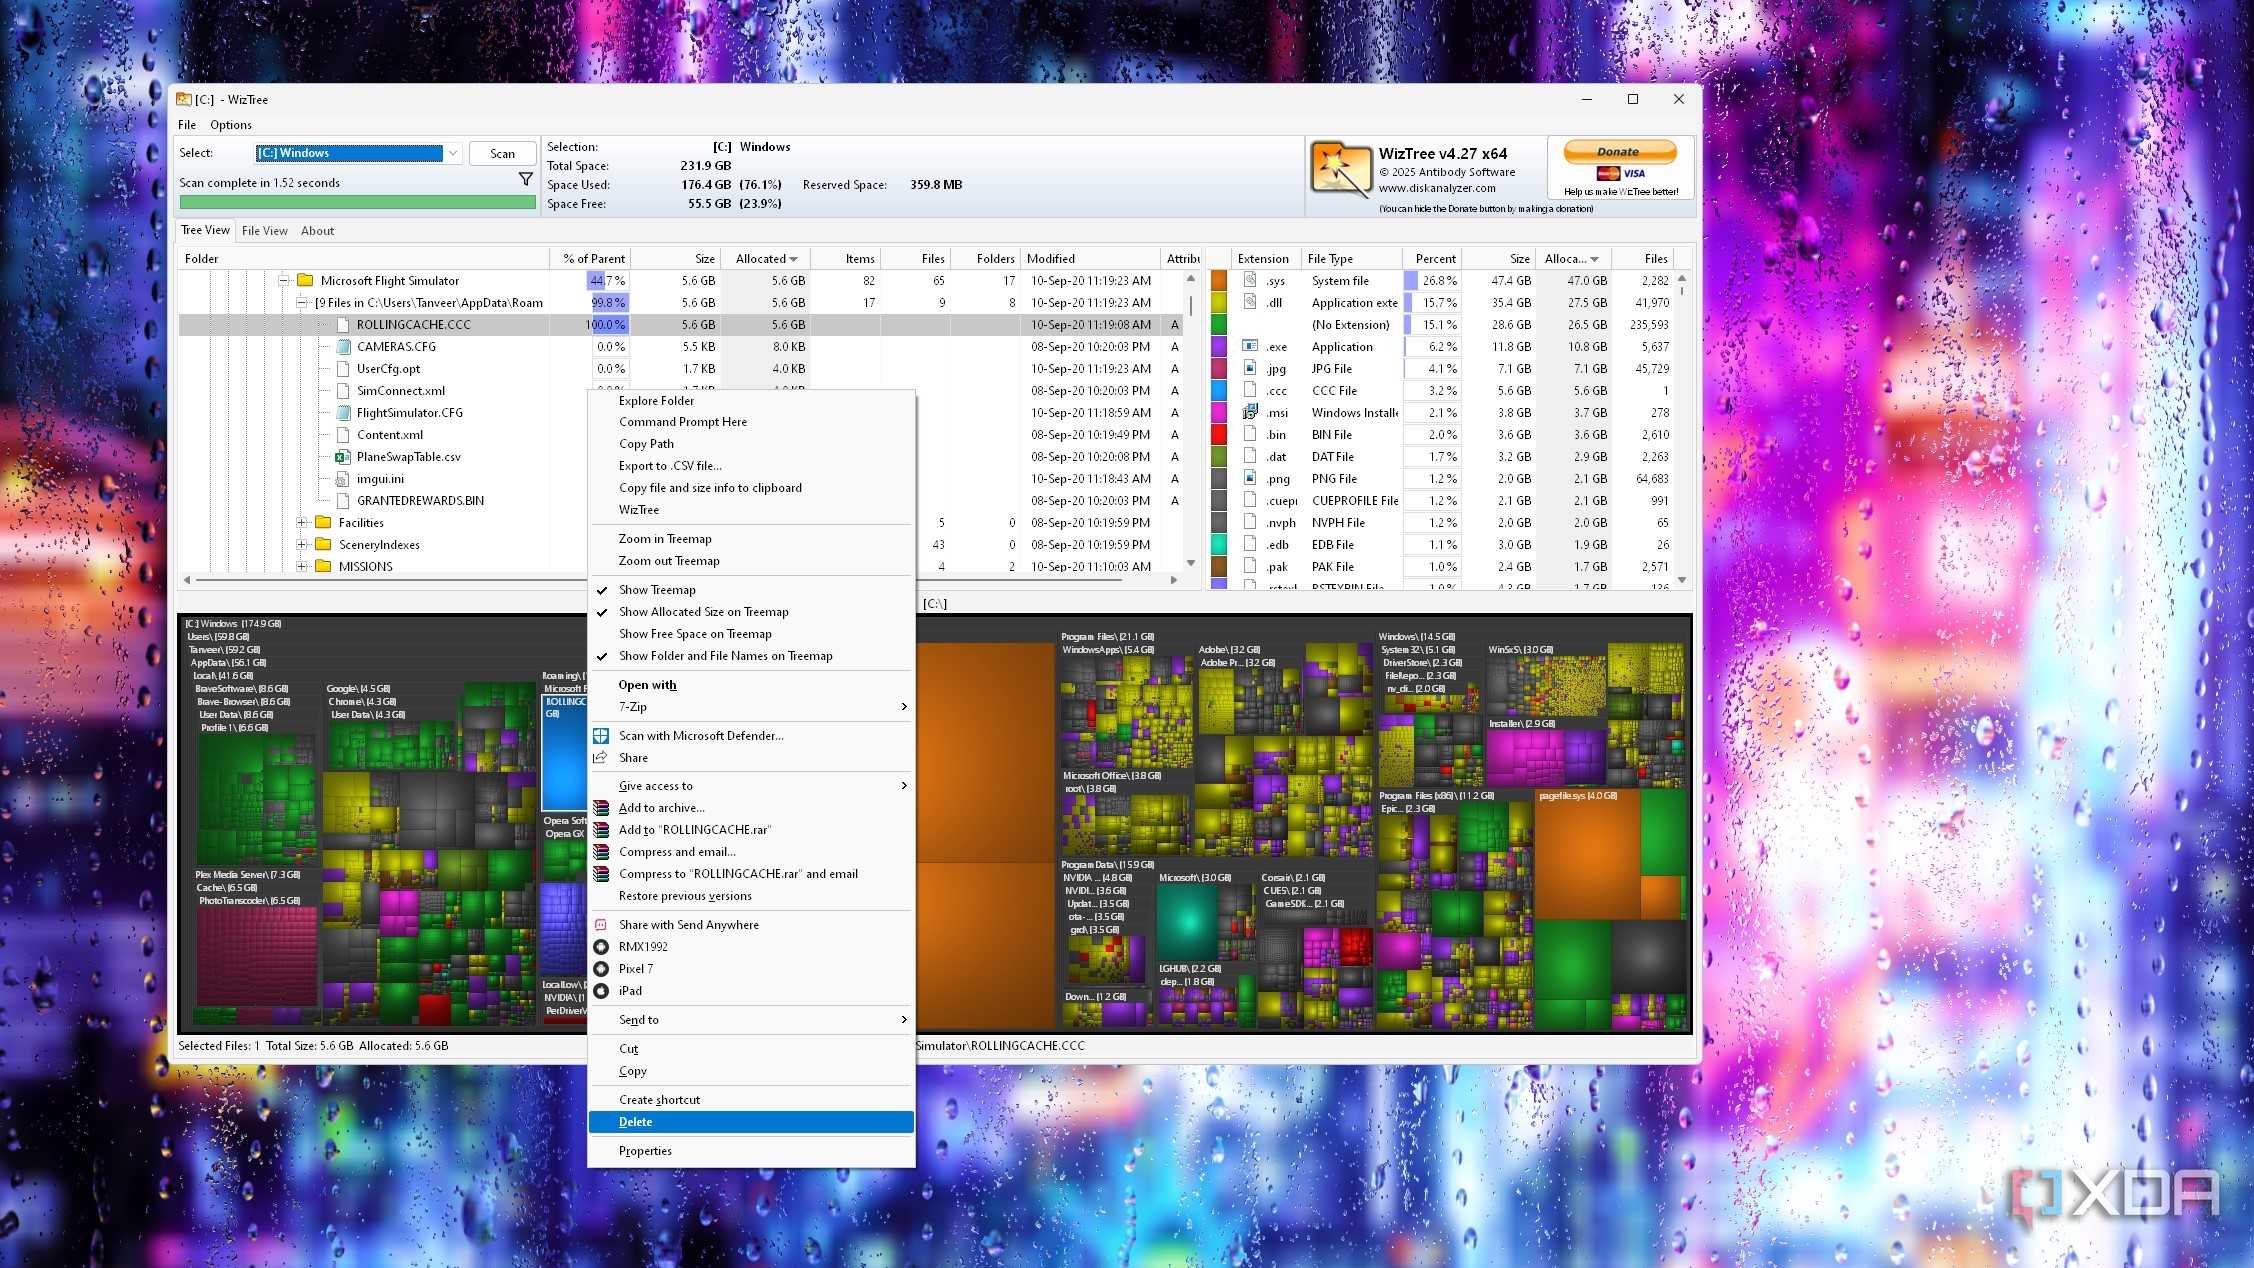The width and height of the screenshot is (2254, 1268).
Task: Choose Delete in the context menu
Action: [x=751, y=1122]
